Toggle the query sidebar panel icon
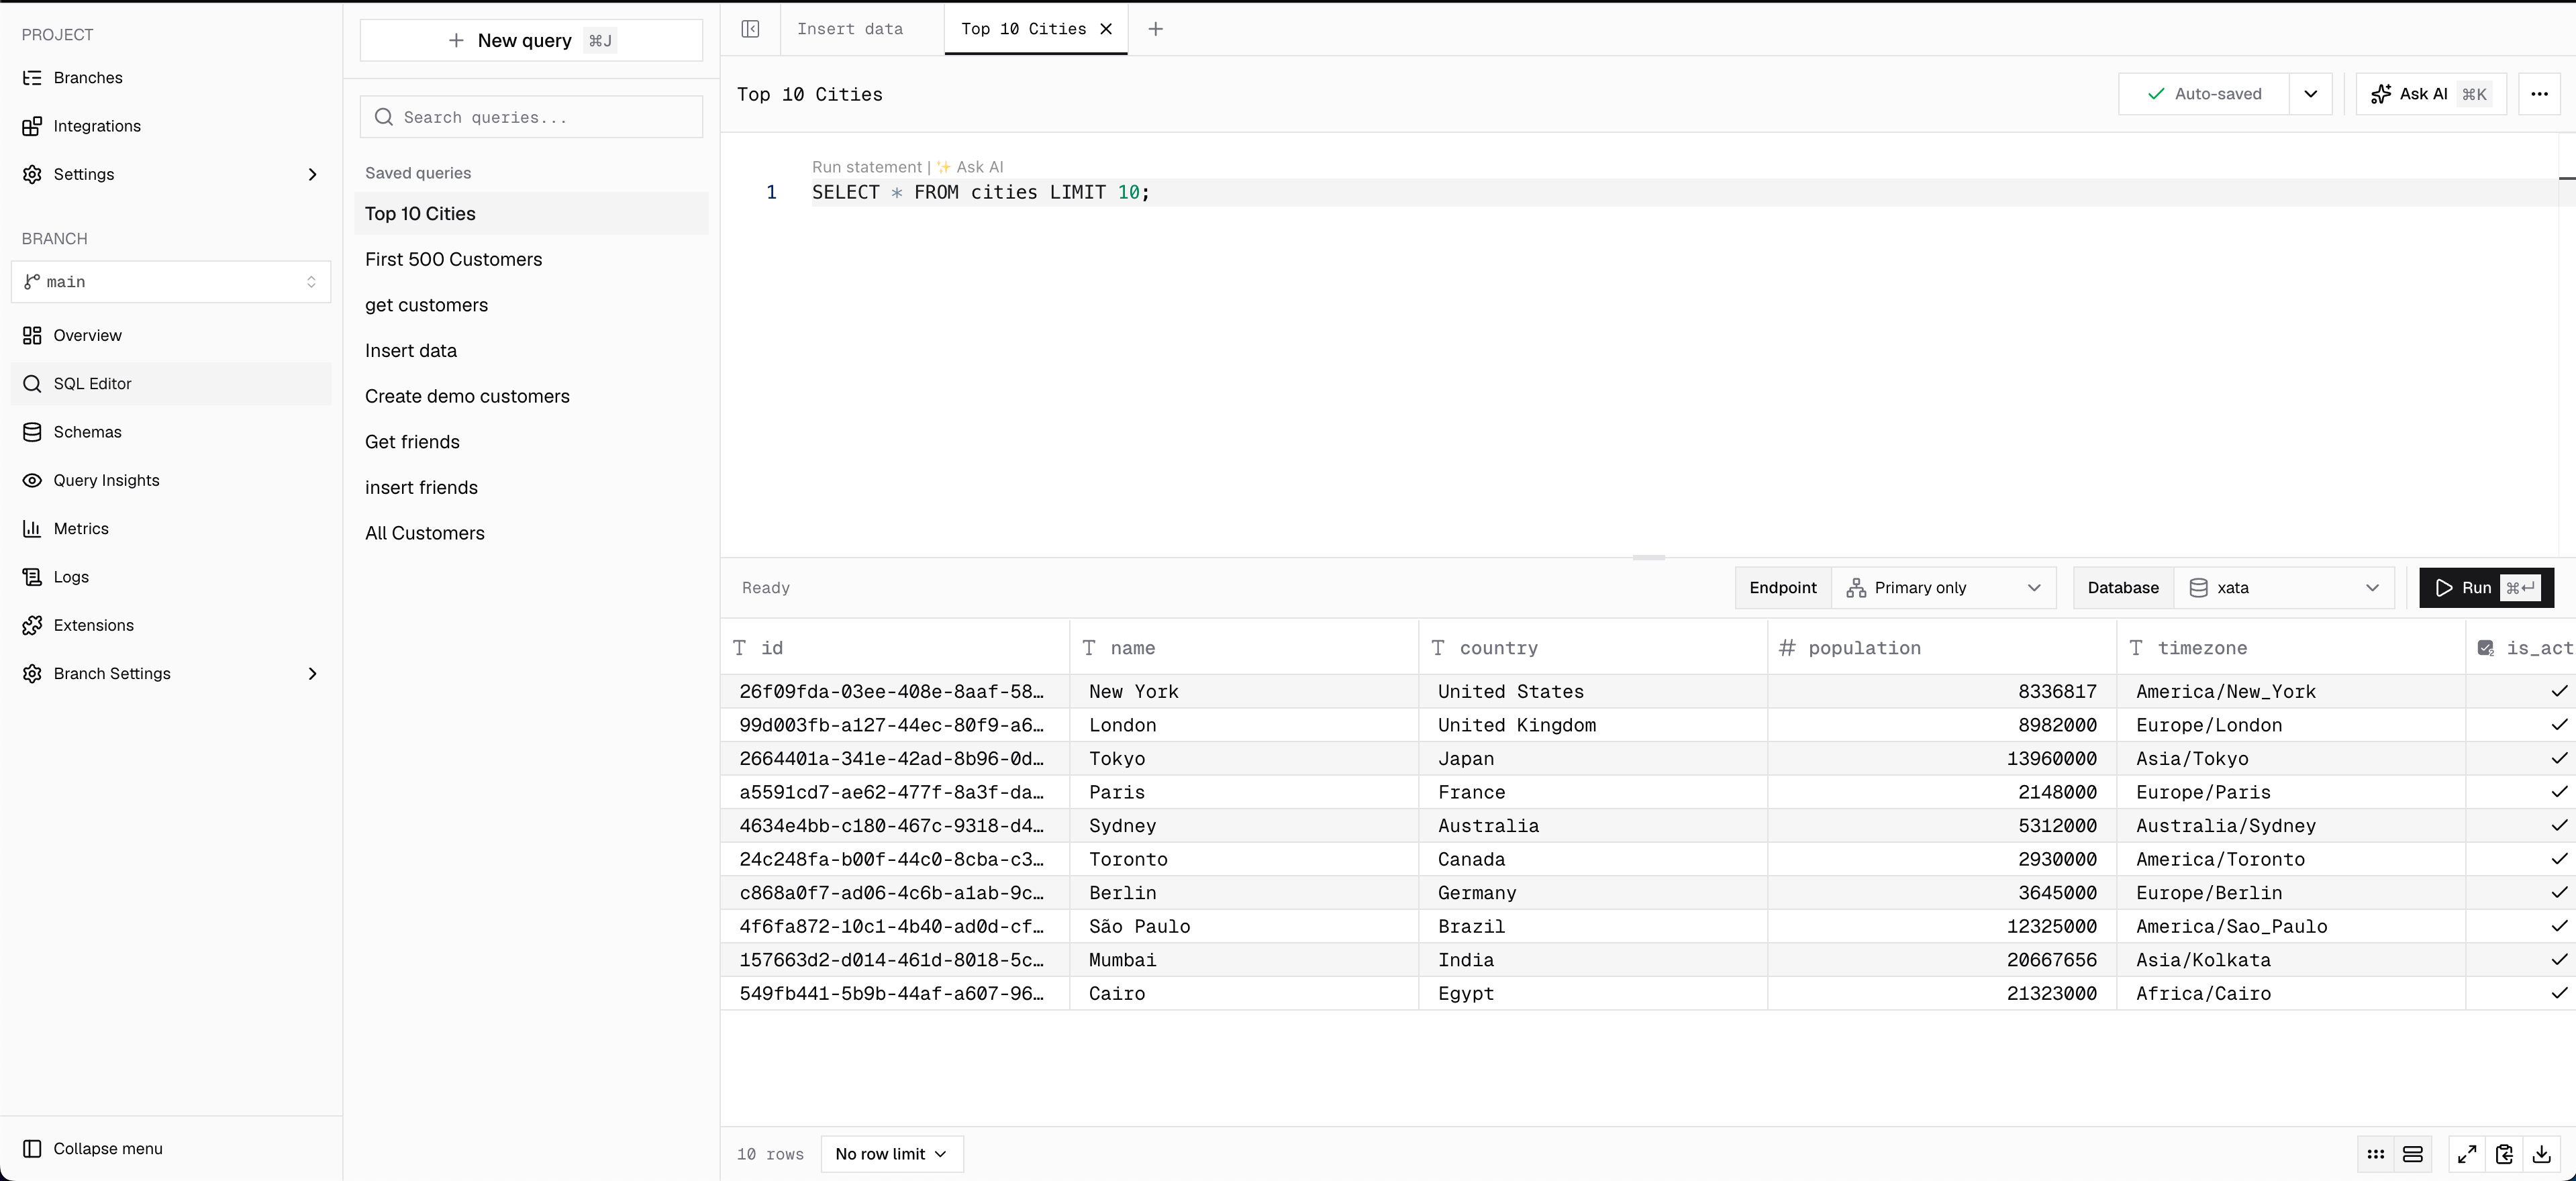The image size is (2576, 1181). (x=750, y=29)
